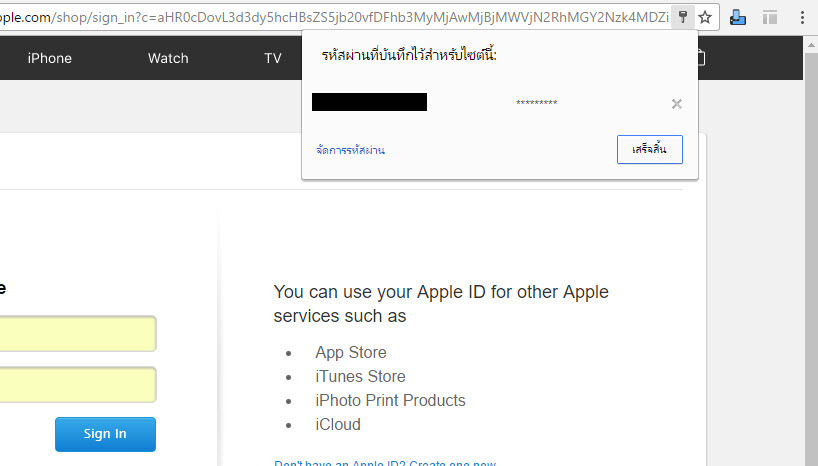818x466 pixels.
Task: Bookmark this page with the star icon
Action: [705, 17]
